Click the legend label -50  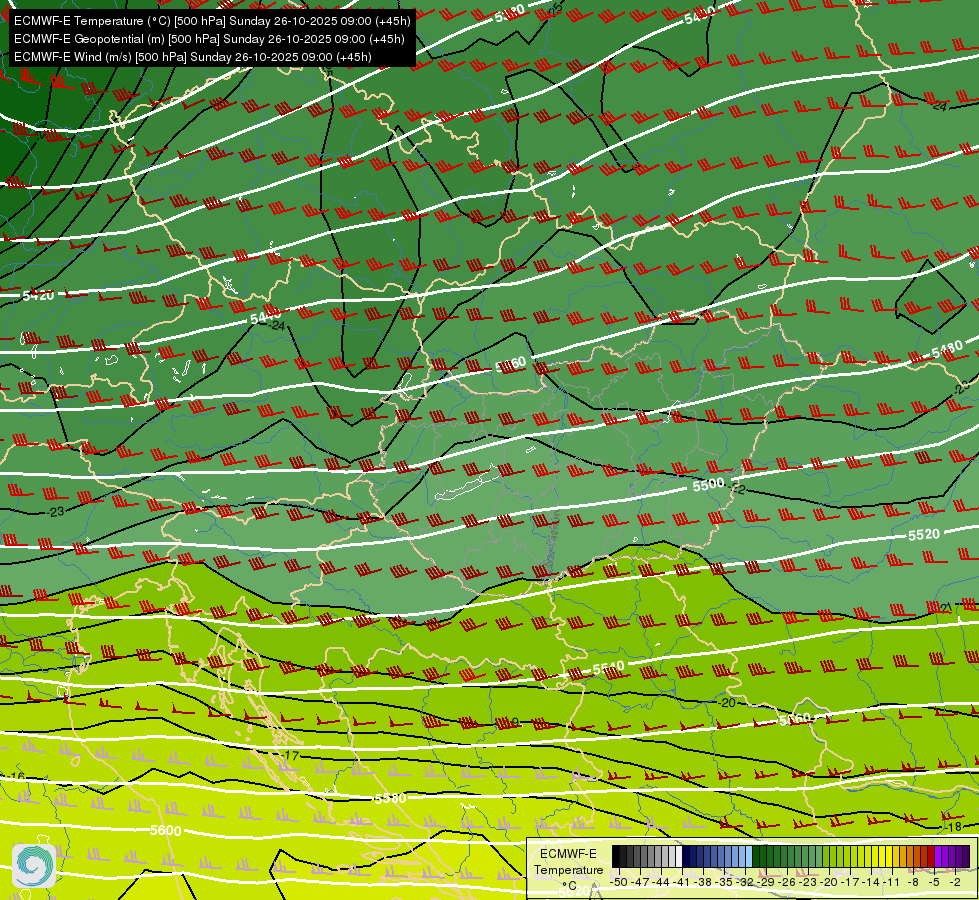(x=619, y=882)
